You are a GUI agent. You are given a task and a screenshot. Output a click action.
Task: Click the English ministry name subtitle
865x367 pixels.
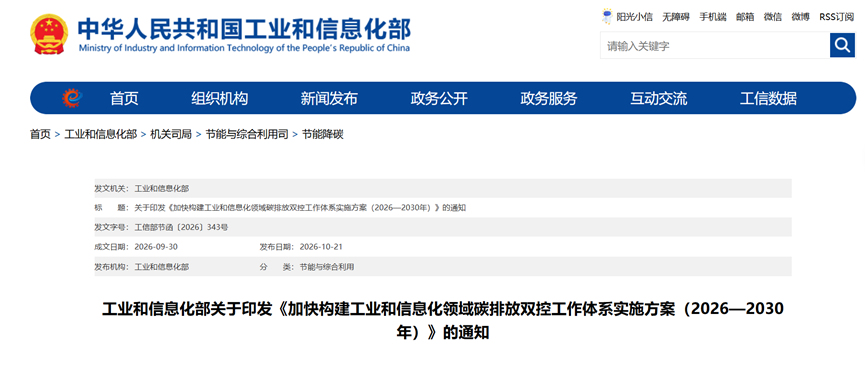click(x=244, y=48)
